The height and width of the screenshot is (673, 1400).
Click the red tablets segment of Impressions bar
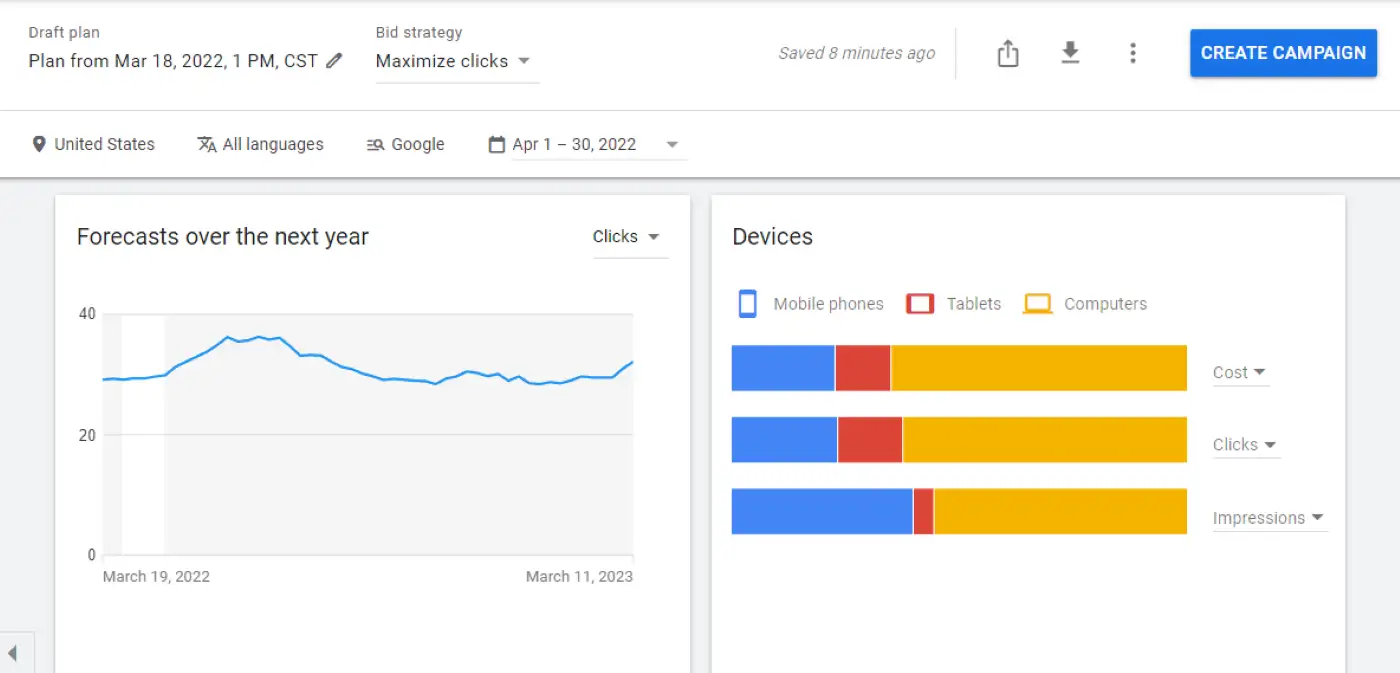[923, 511]
